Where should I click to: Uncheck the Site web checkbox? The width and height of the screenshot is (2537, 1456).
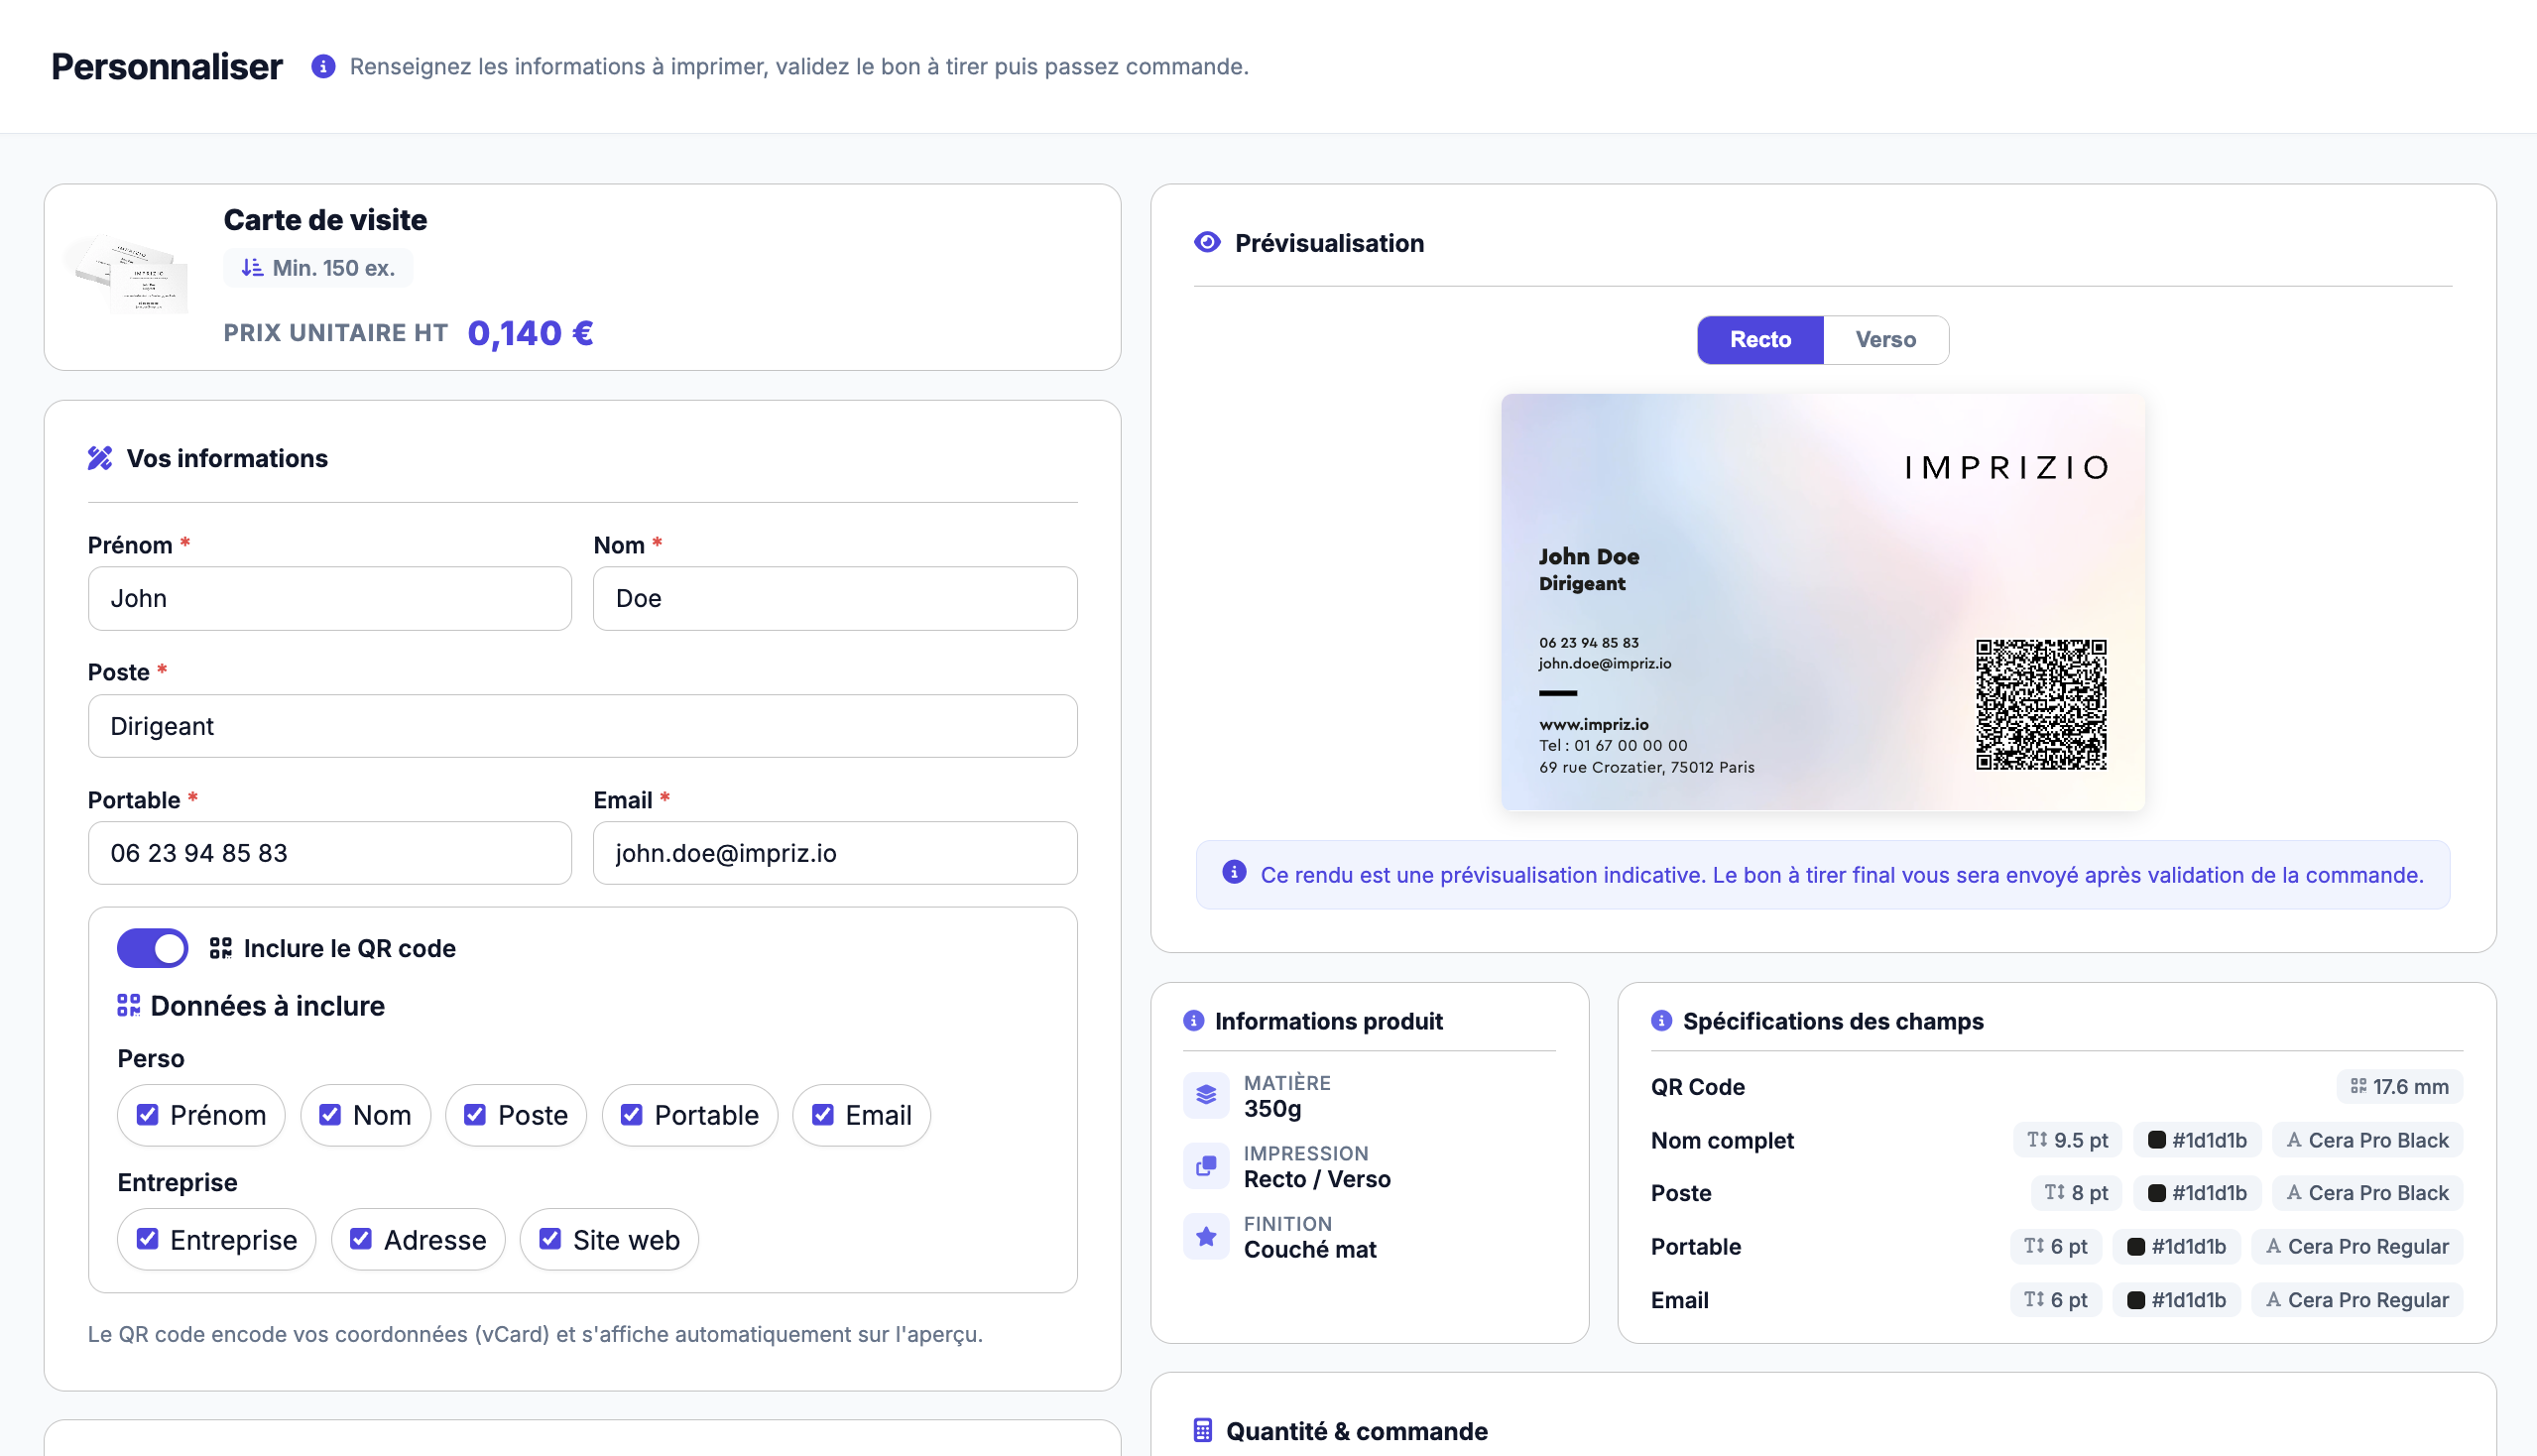click(x=550, y=1239)
